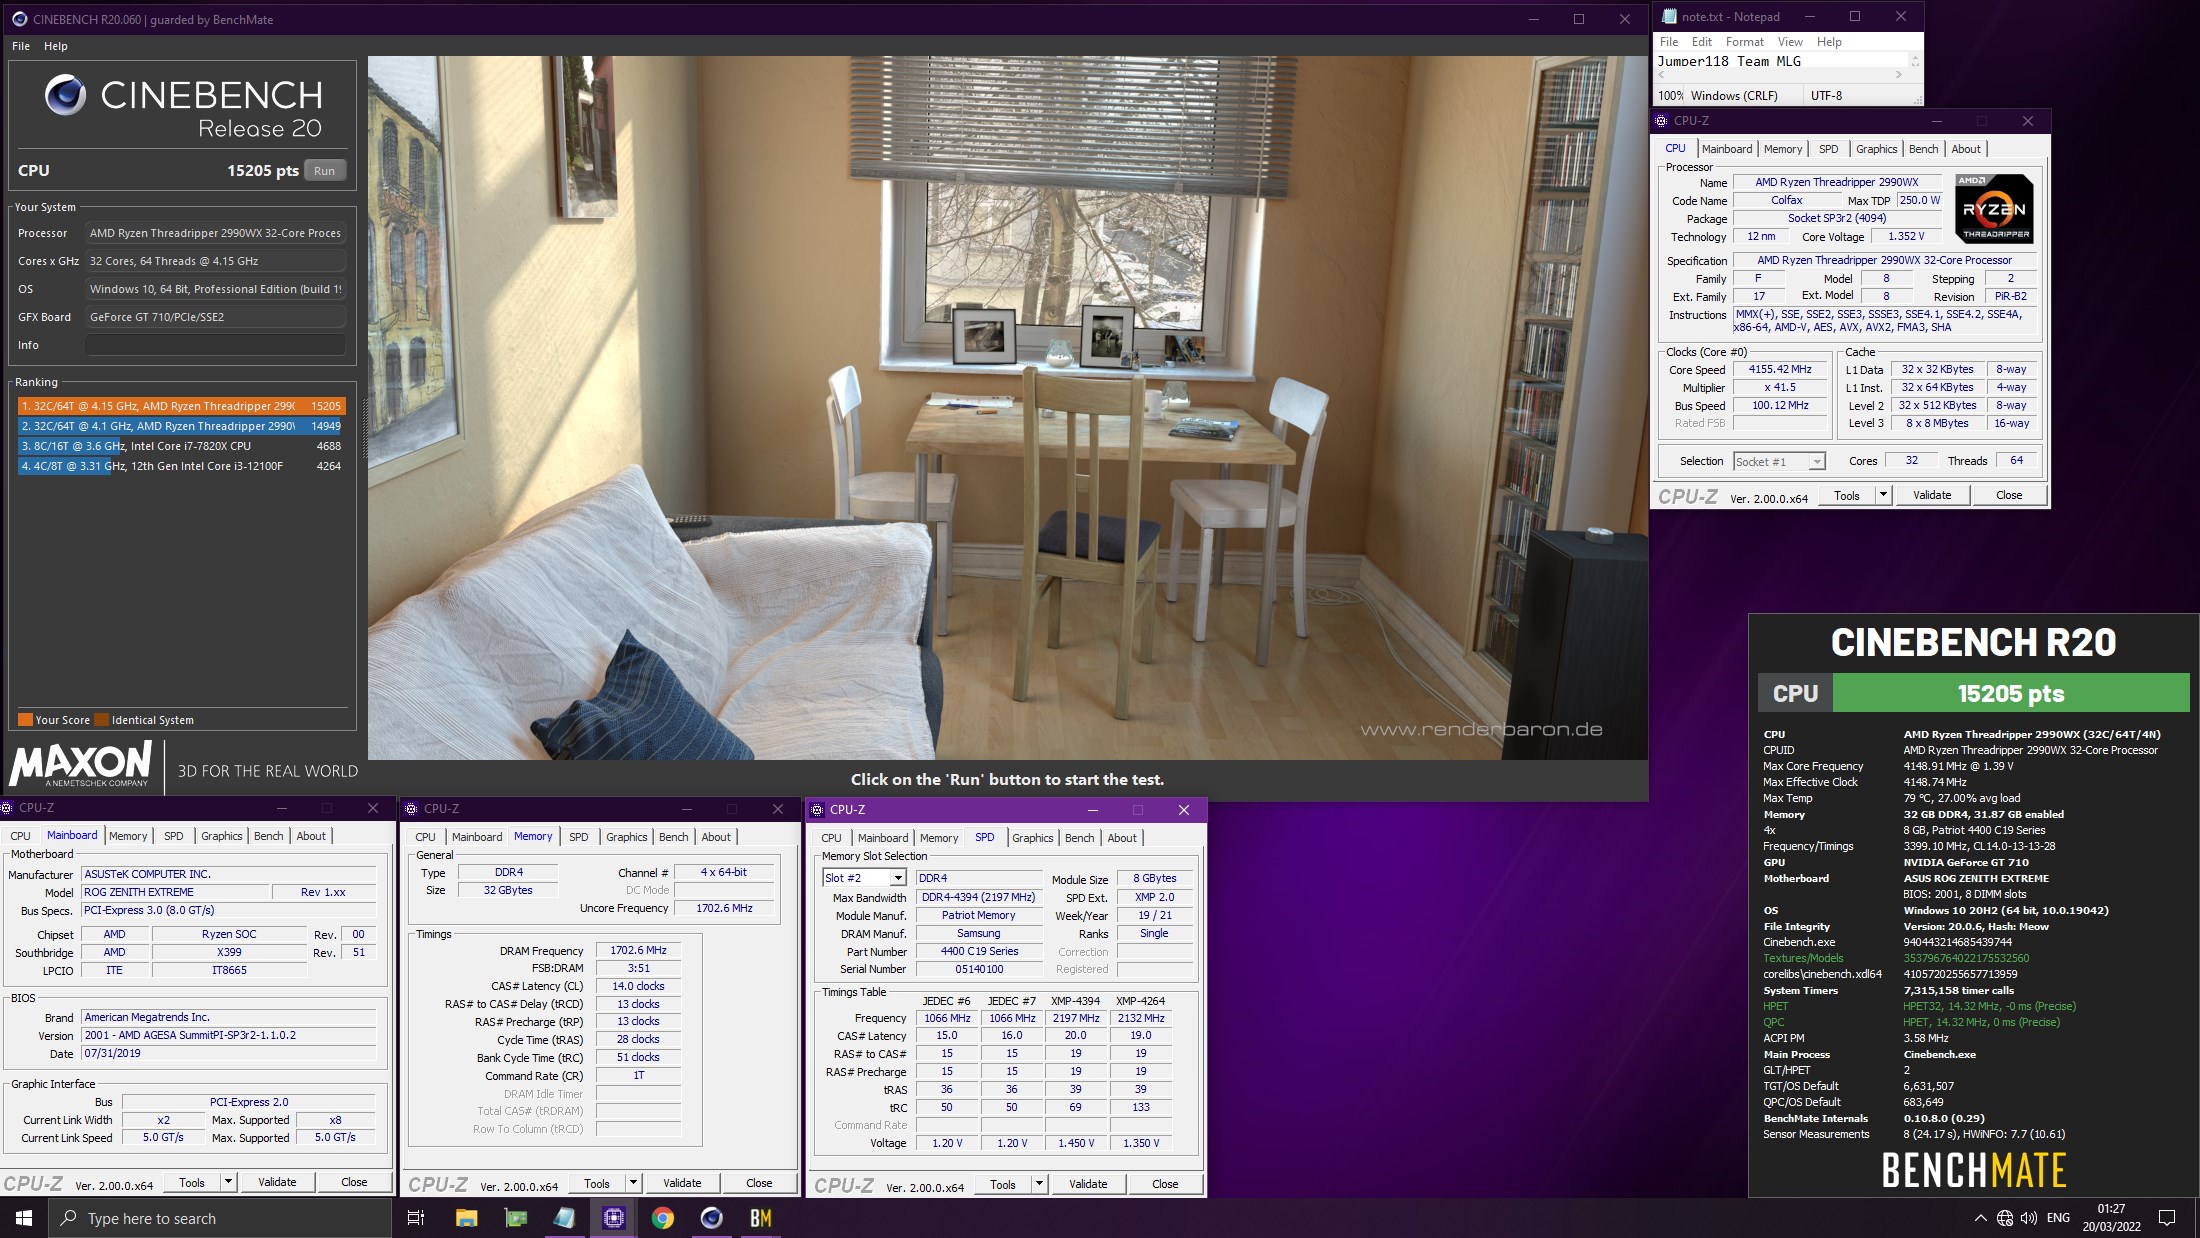Click the volume speaker tray icon
Image resolution: width=2200 pixels, height=1238 pixels.
pyautogui.click(x=2029, y=1218)
